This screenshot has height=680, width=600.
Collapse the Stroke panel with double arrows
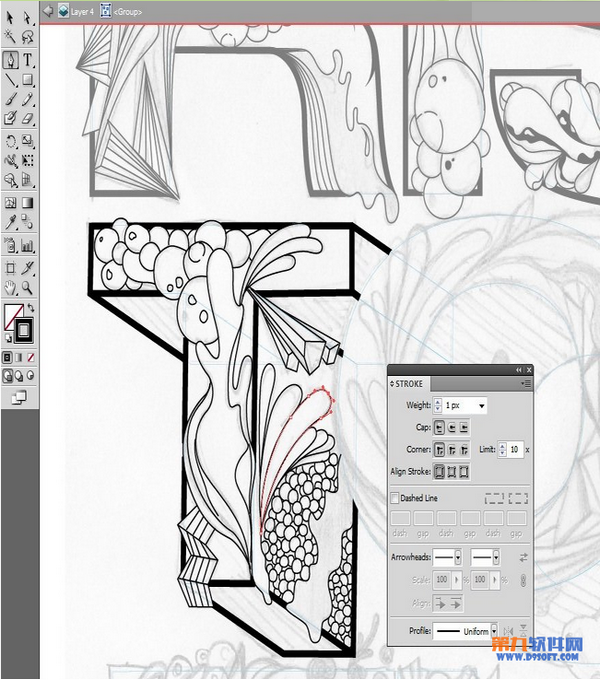519,370
